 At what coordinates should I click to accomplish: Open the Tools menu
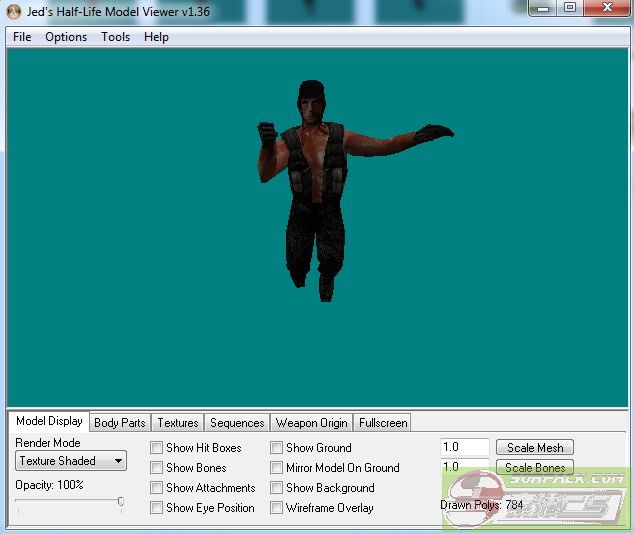115,37
